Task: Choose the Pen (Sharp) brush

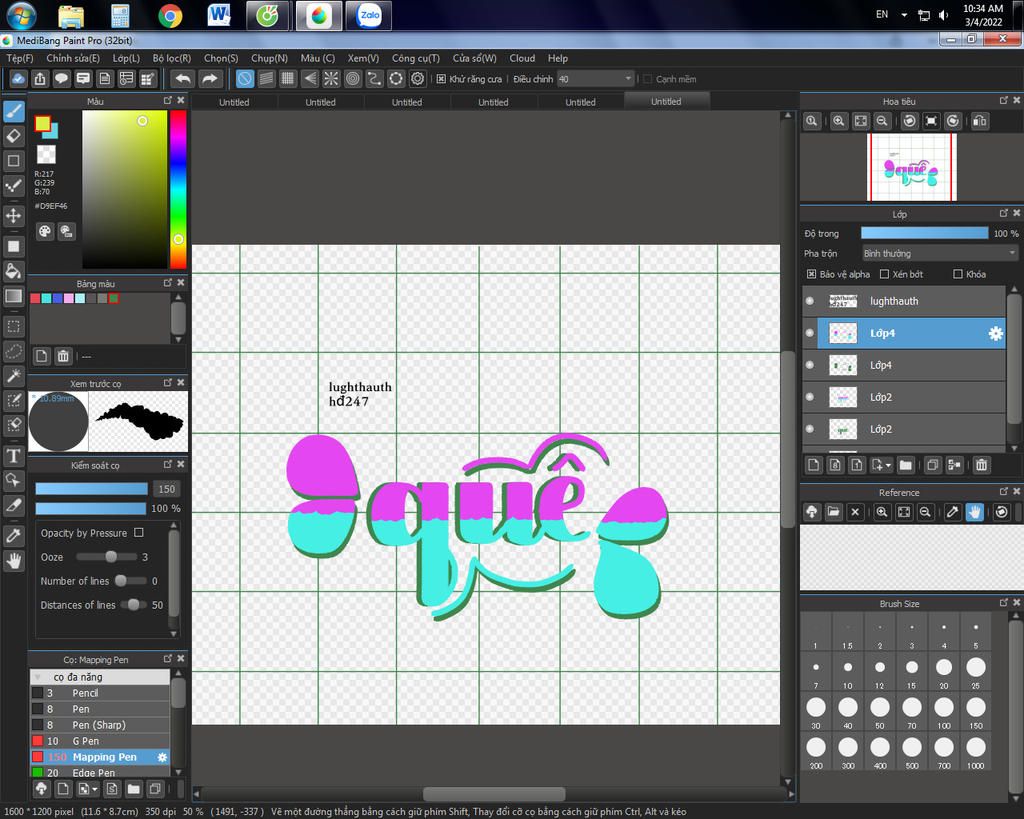Action: [x=100, y=725]
